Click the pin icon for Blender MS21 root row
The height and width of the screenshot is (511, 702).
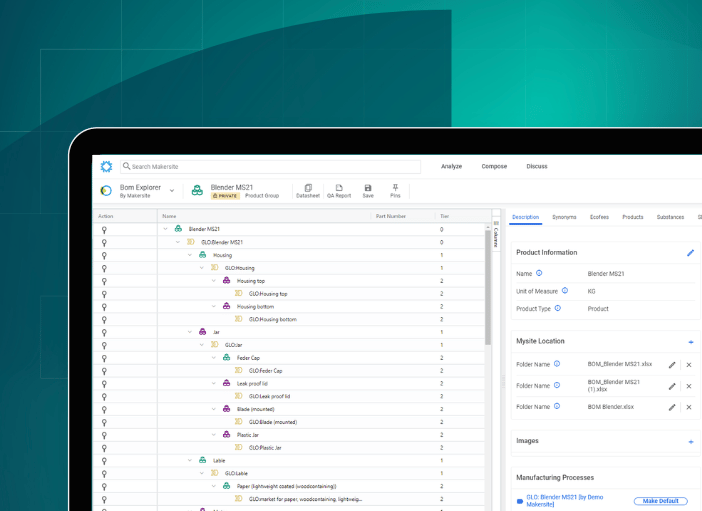[x=104, y=230]
